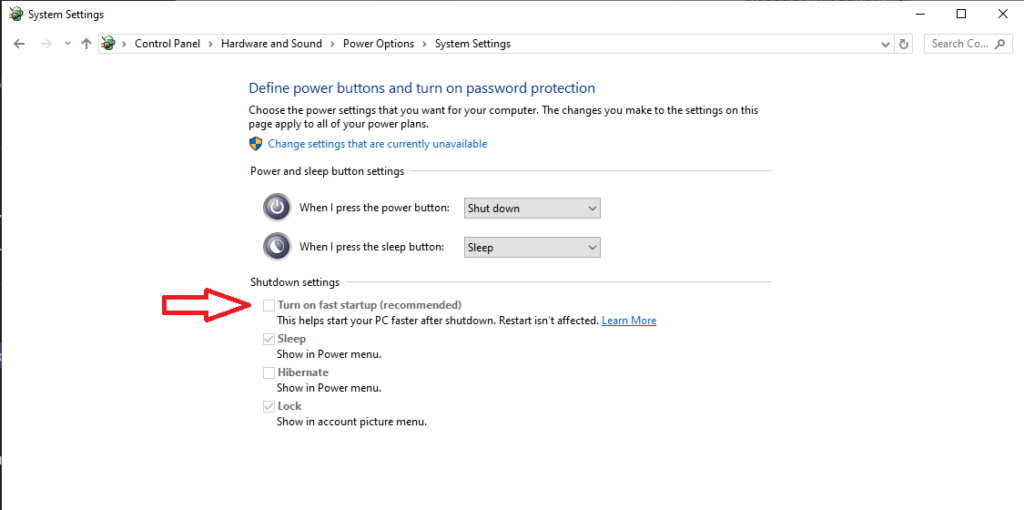Click the UAC shield icon
The height and width of the screenshot is (510, 1024).
257,144
